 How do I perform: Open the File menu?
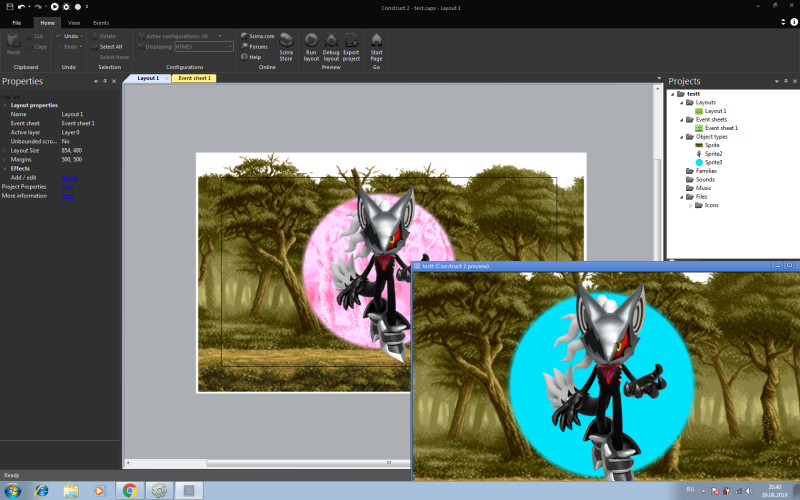click(x=17, y=23)
